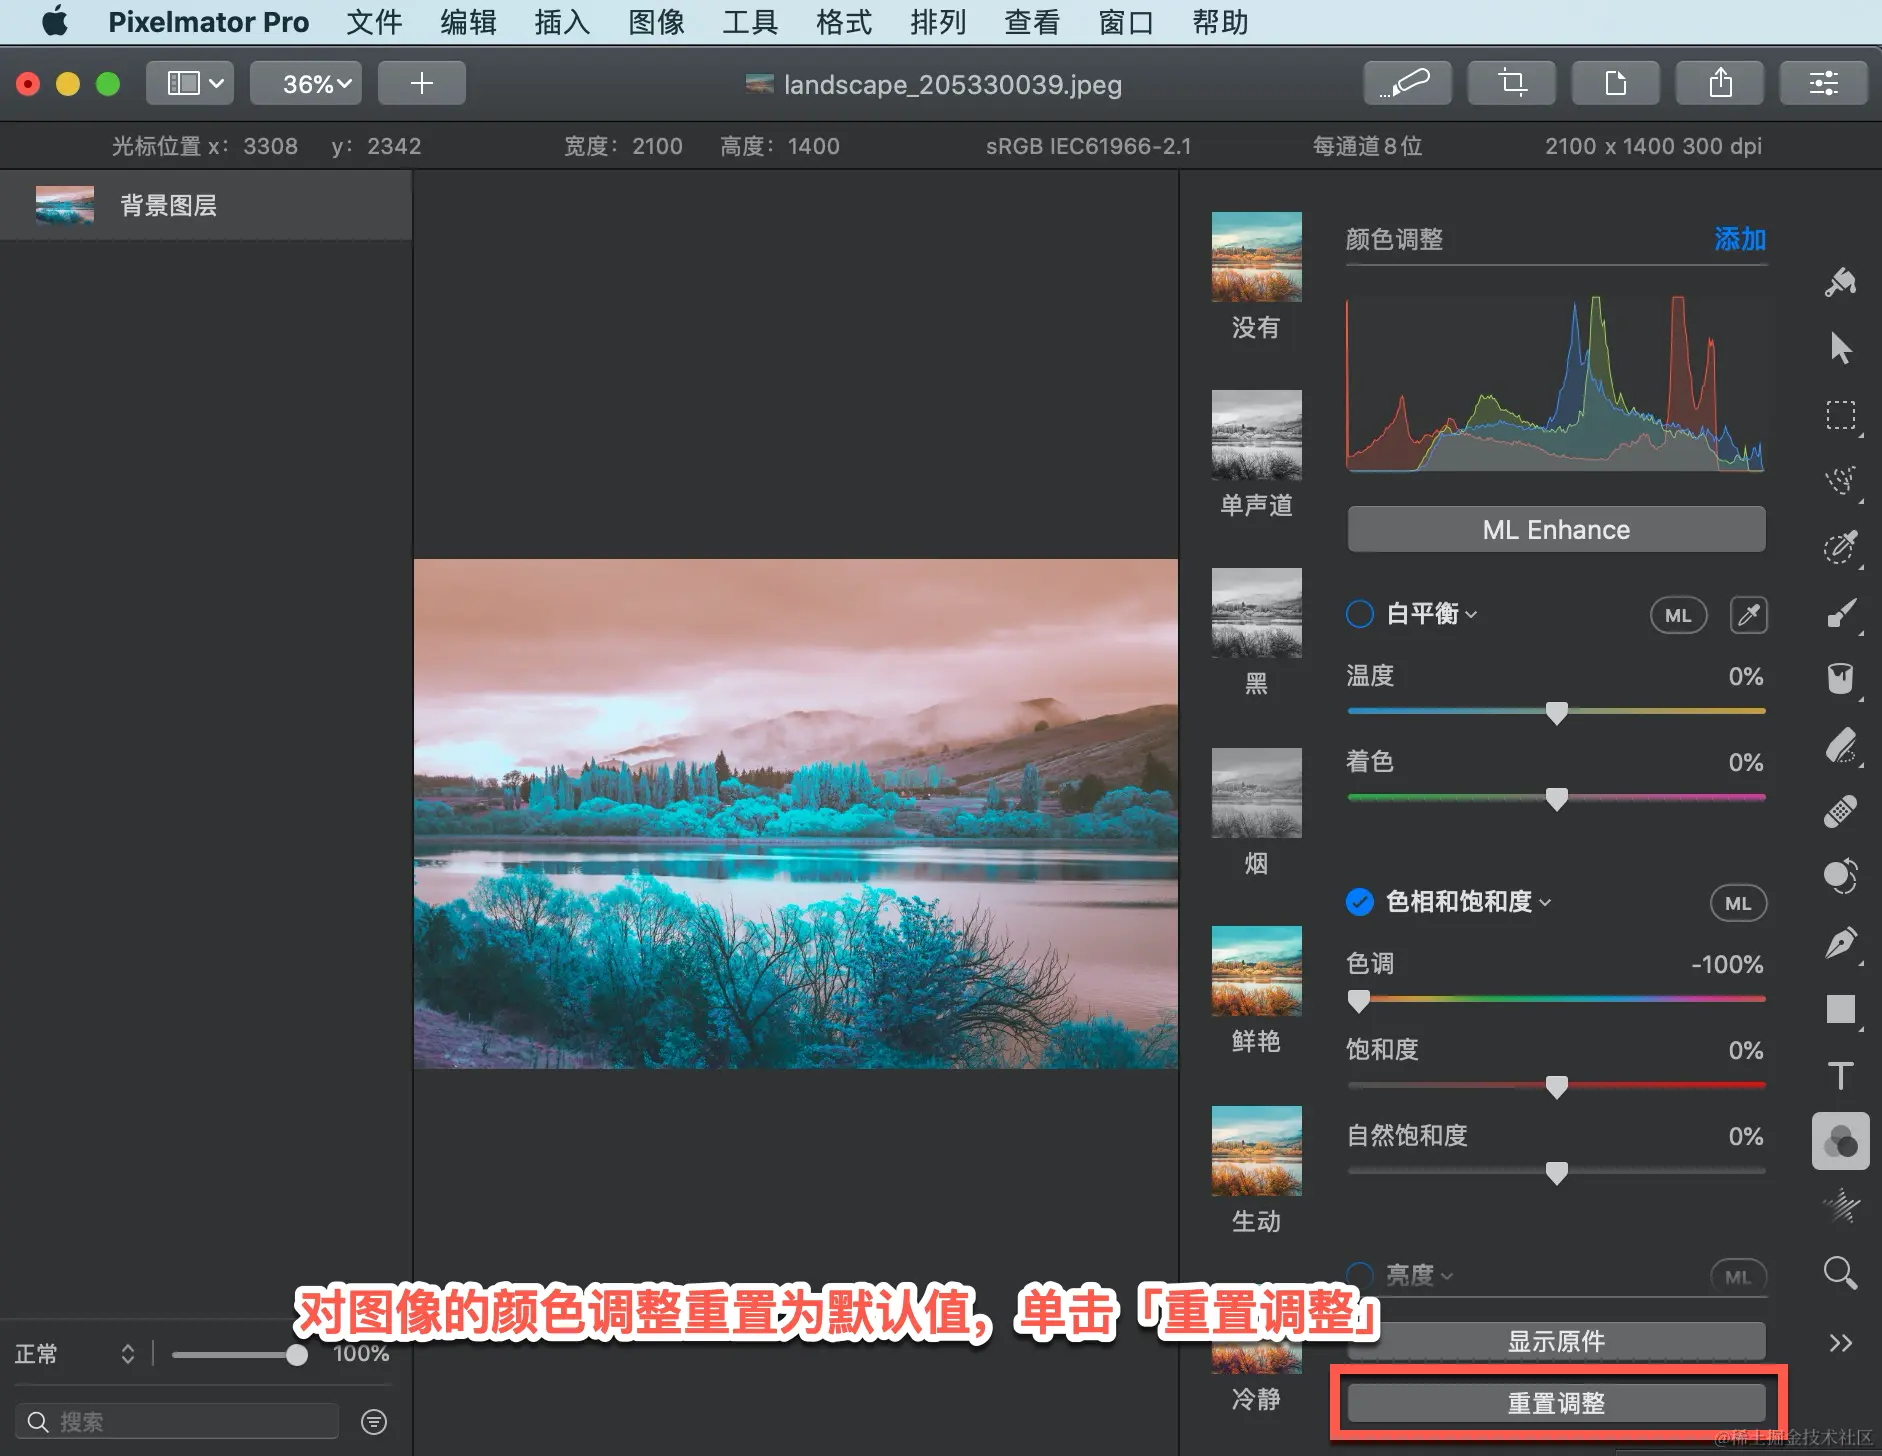The image size is (1882, 1456).
Task: Click the document export toolbar icon
Action: 1616,83
